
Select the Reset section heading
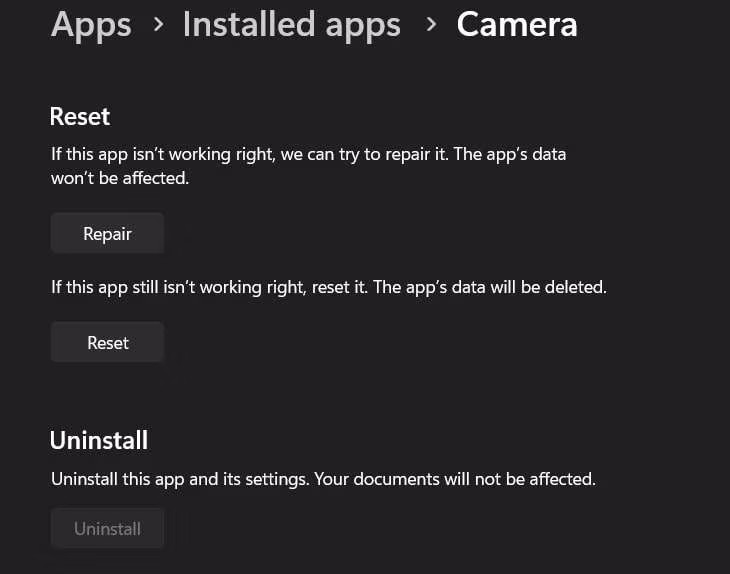coord(80,116)
